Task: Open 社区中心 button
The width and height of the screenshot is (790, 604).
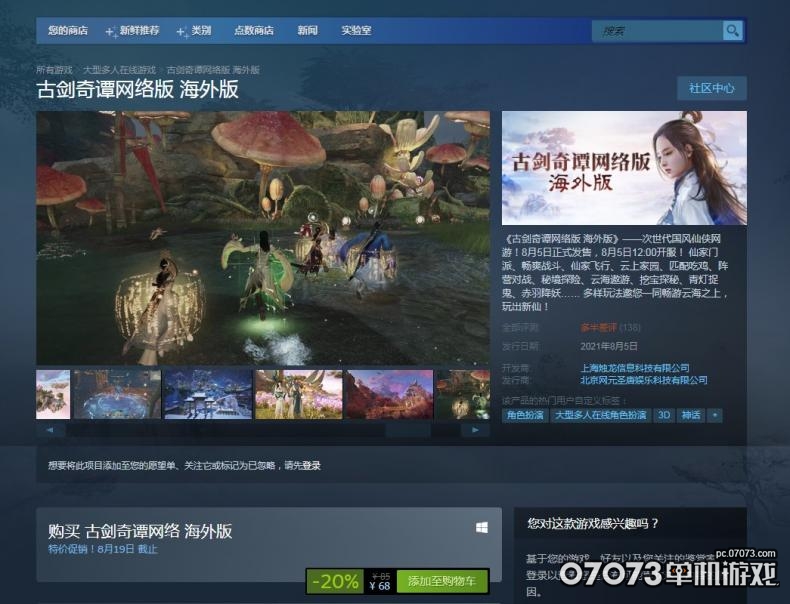Action: pyautogui.click(x=711, y=88)
